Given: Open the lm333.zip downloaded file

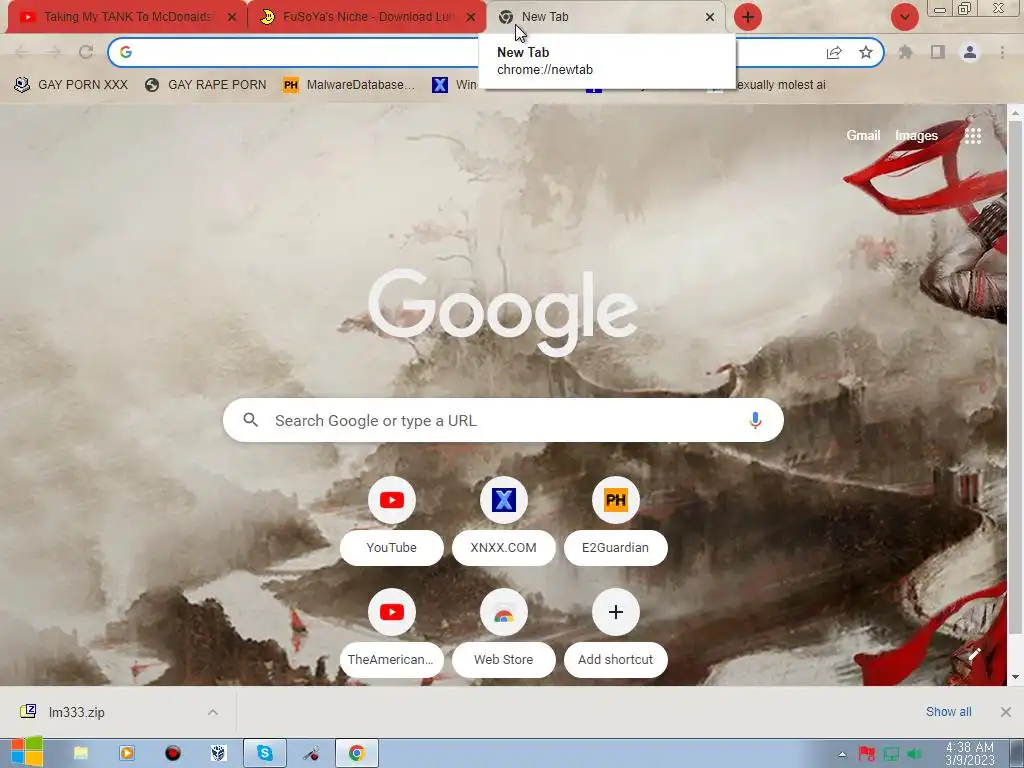Looking at the screenshot, I should click(76, 712).
